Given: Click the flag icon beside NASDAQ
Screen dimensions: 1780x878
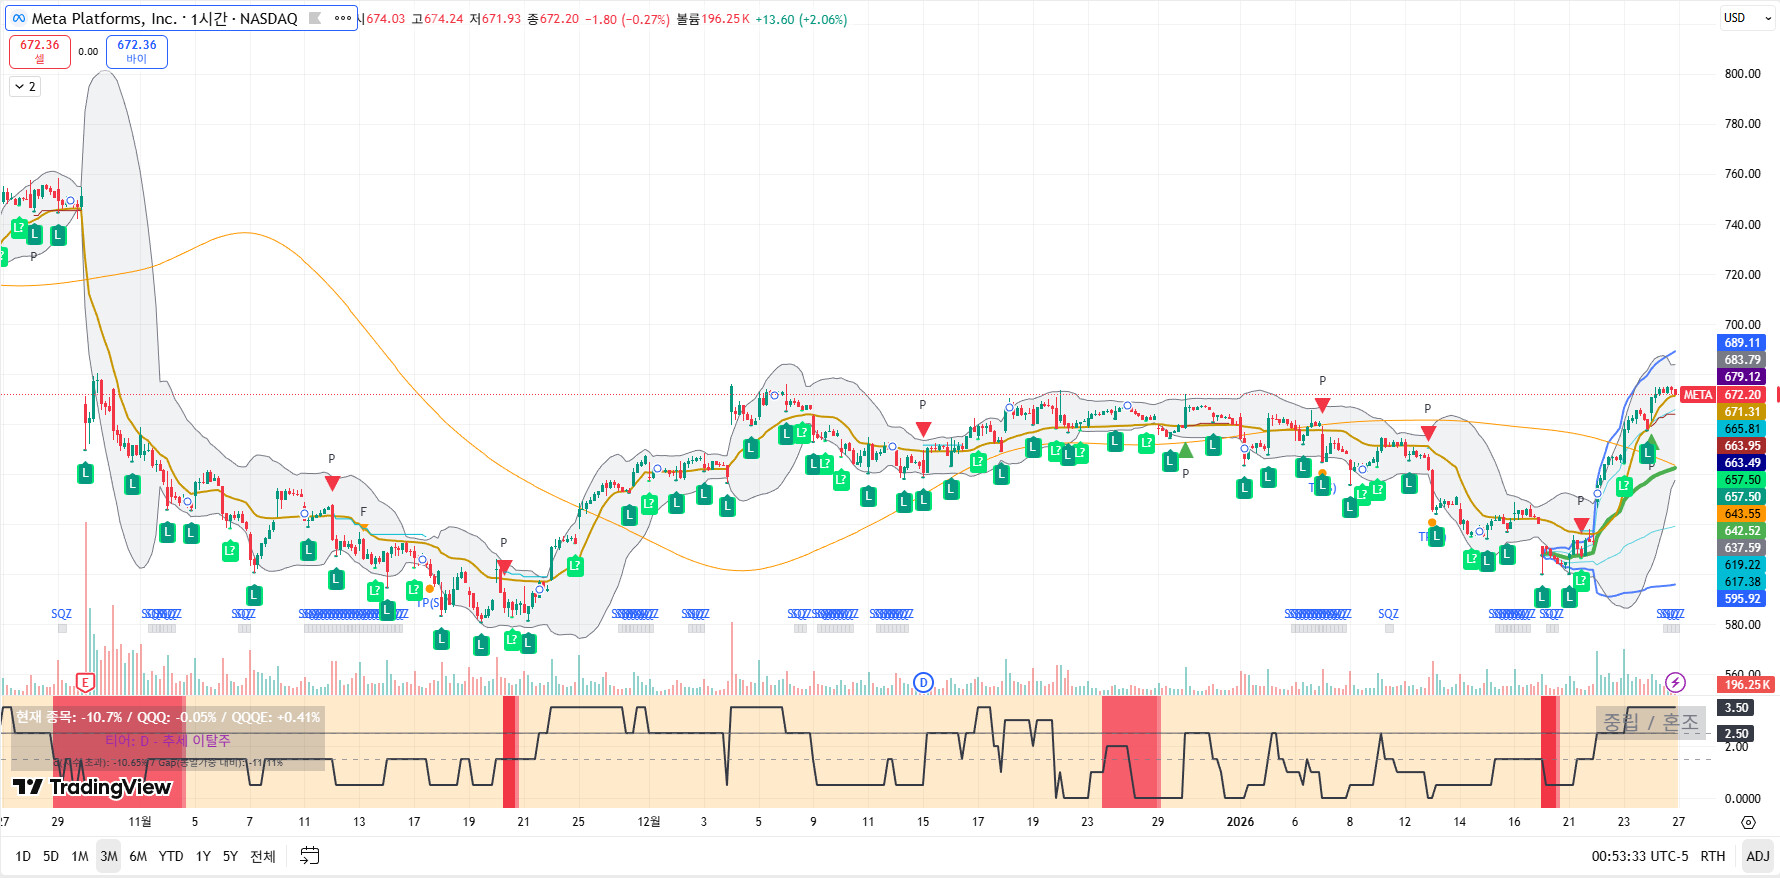Looking at the screenshot, I should pyautogui.click(x=315, y=18).
